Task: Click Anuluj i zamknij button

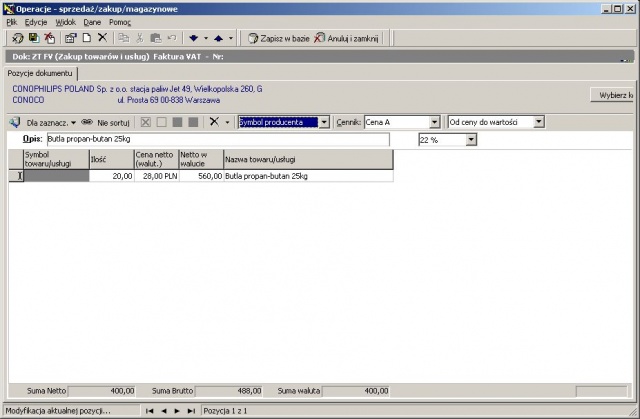Action: click(x=347, y=38)
